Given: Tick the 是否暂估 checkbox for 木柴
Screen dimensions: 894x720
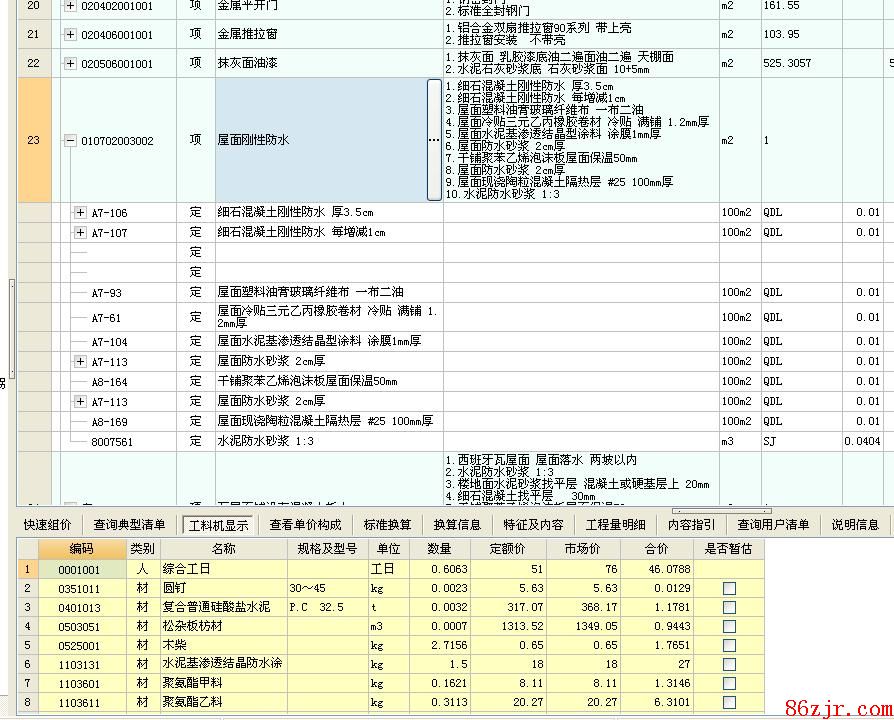Looking at the screenshot, I should (729, 646).
